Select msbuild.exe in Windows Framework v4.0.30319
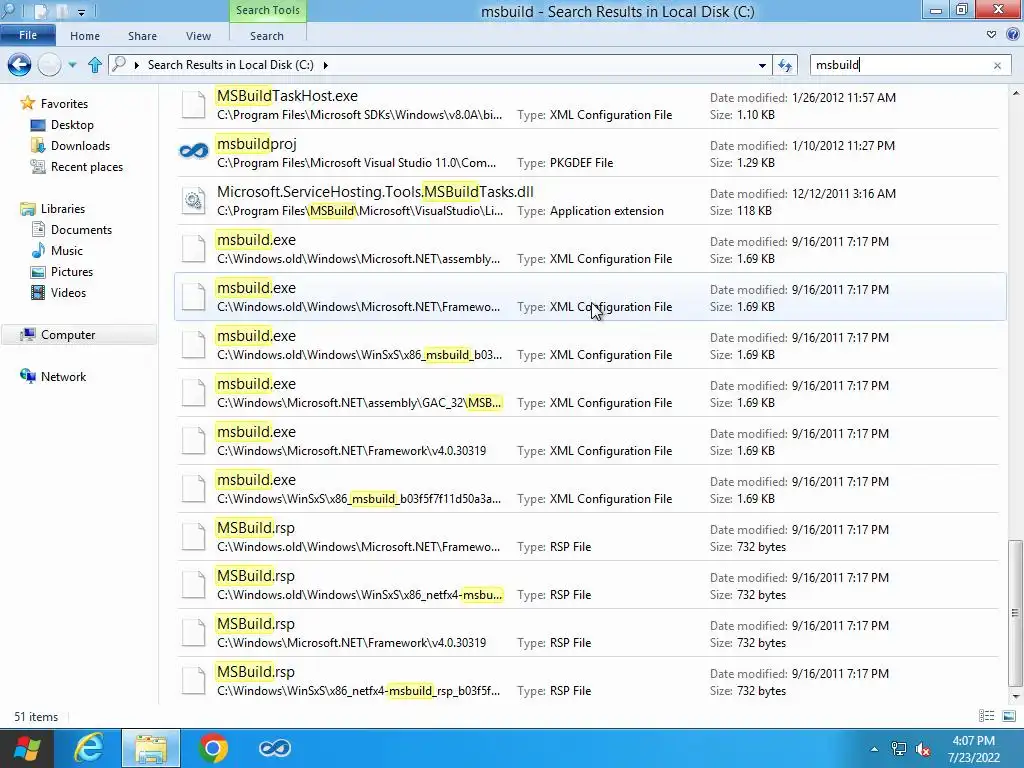The height and width of the screenshot is (768, 1024). (x=588, y=441)
